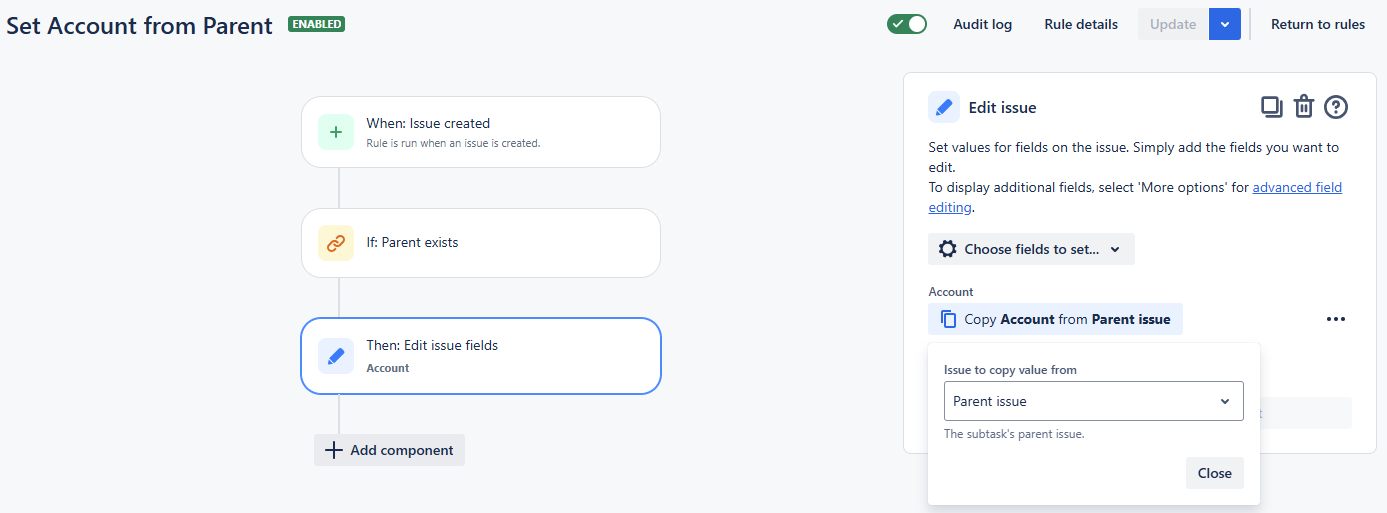This screenshot has width=1387, height=513.
Task: Expand Choose fields to set dropdown
Action: pos(1031,249)
